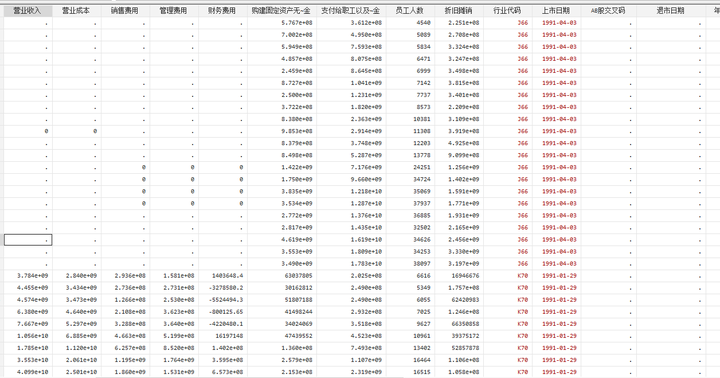Select the 退市日期 column header
Viewport: 720px width, 378px height.
[671, 11]
